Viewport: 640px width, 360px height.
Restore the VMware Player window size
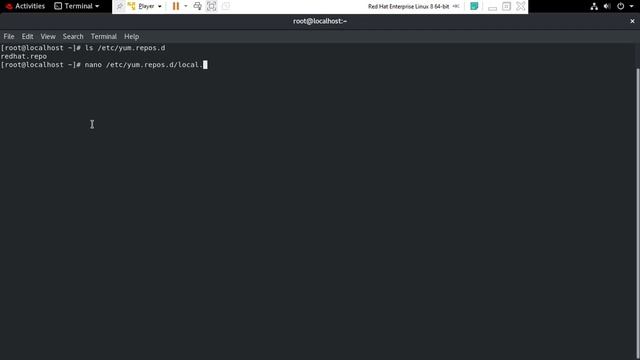(x=506, y=6)
